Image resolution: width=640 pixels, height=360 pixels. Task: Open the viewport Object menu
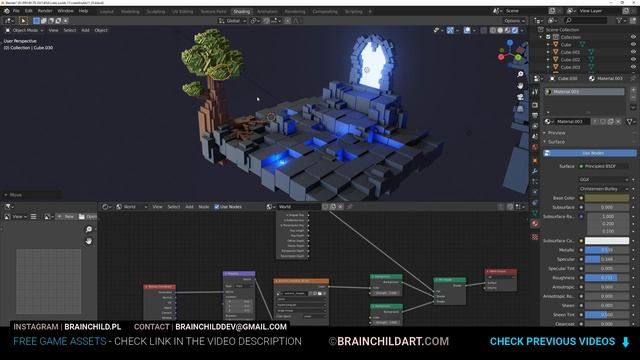[x=101, y=30]
